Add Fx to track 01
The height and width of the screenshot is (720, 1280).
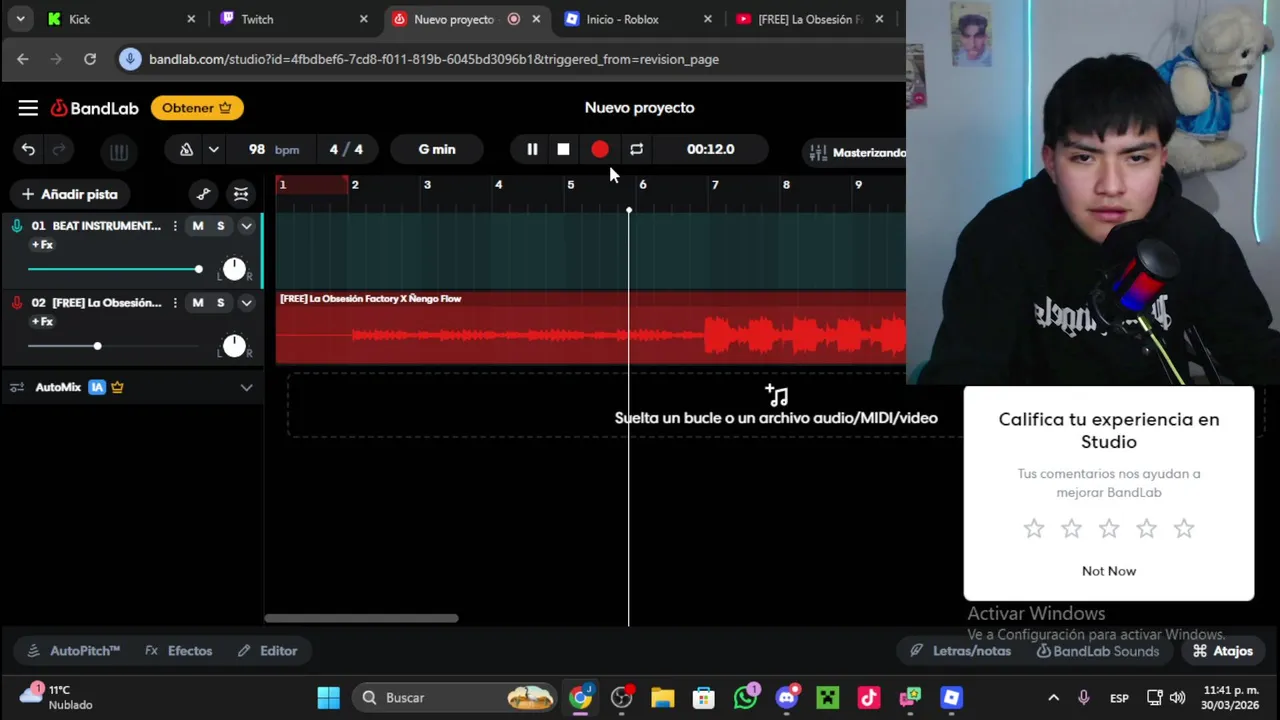[42, 245]
